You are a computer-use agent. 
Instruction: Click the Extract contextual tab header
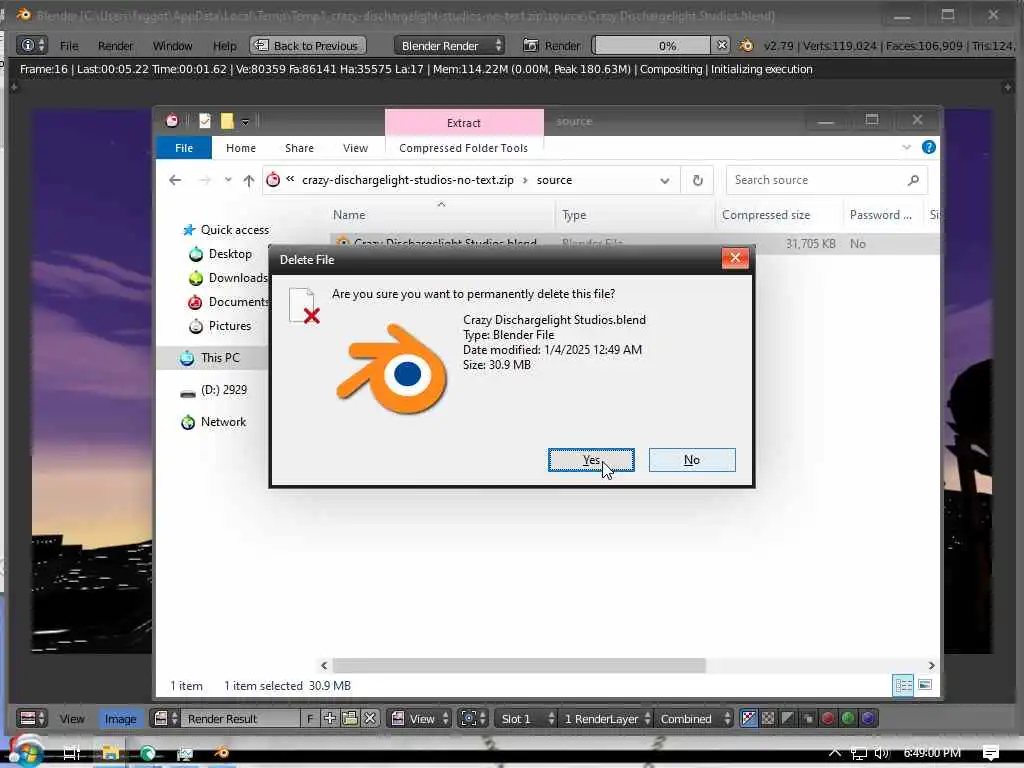pyautogui.click(x=464, y=123)
